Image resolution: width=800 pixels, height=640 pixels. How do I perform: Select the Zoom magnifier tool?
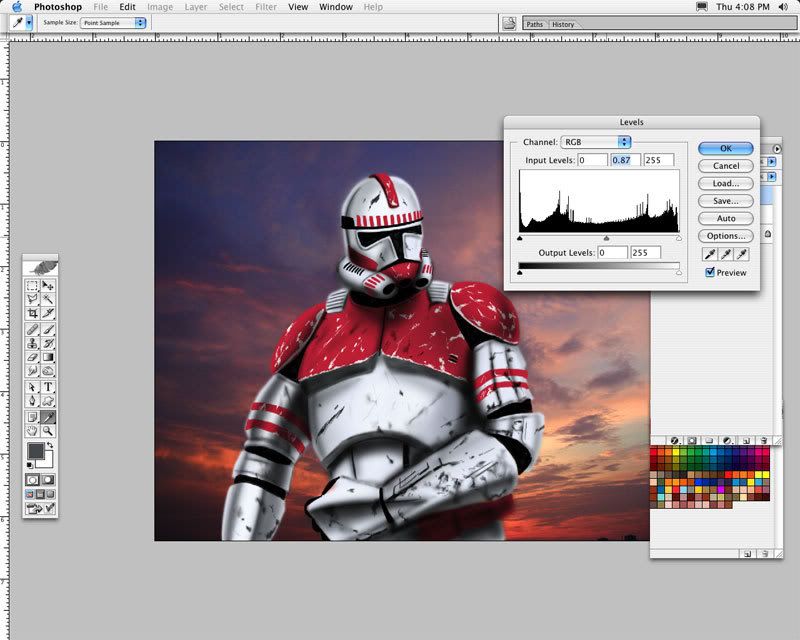(x=48, y=431)
